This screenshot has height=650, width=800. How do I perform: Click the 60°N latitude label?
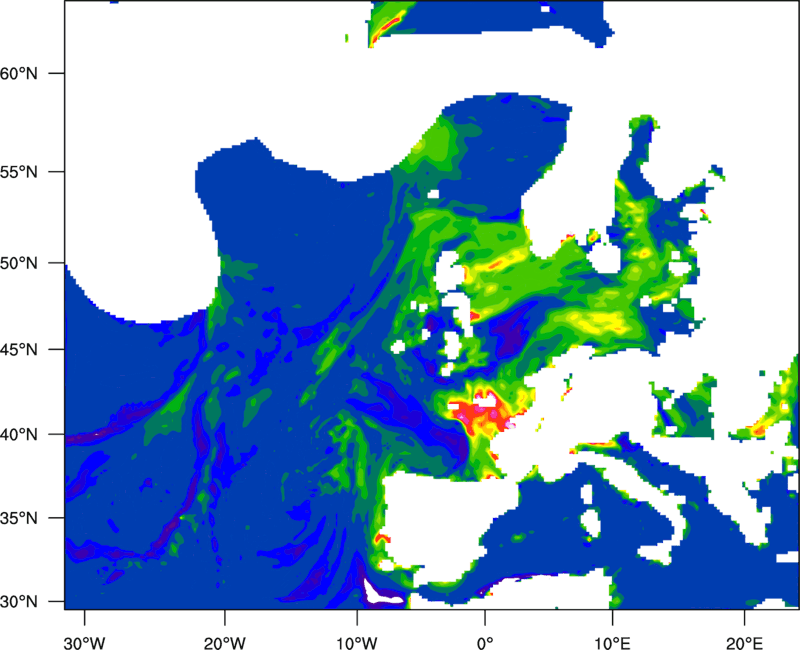click(x=19, y=73)
